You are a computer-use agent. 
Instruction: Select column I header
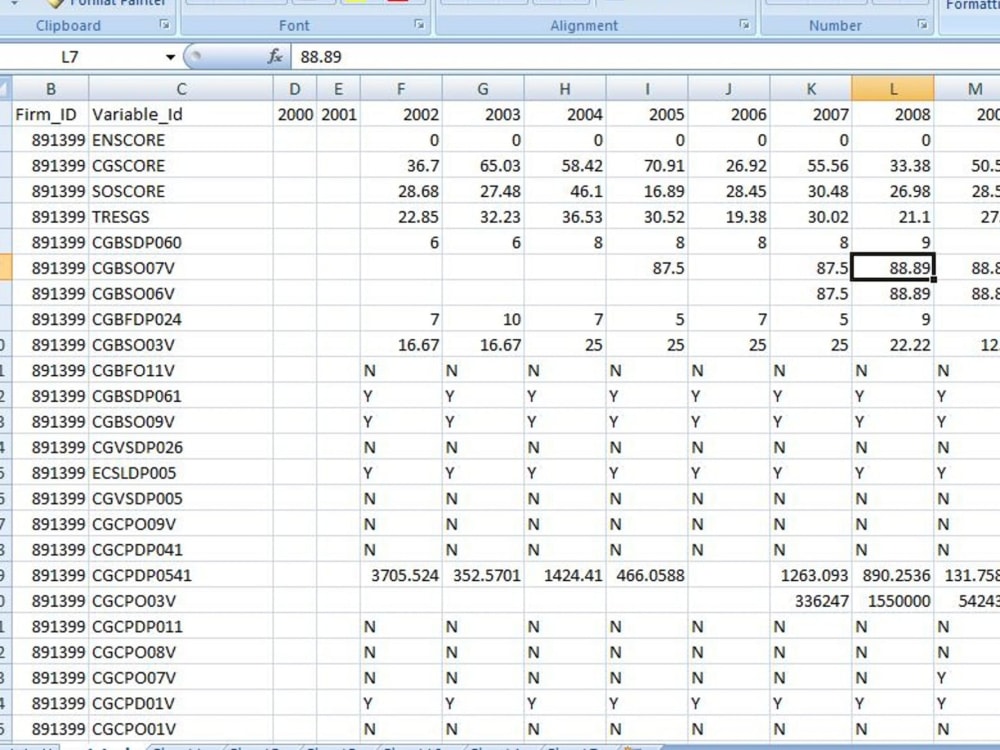coord(647,89)
